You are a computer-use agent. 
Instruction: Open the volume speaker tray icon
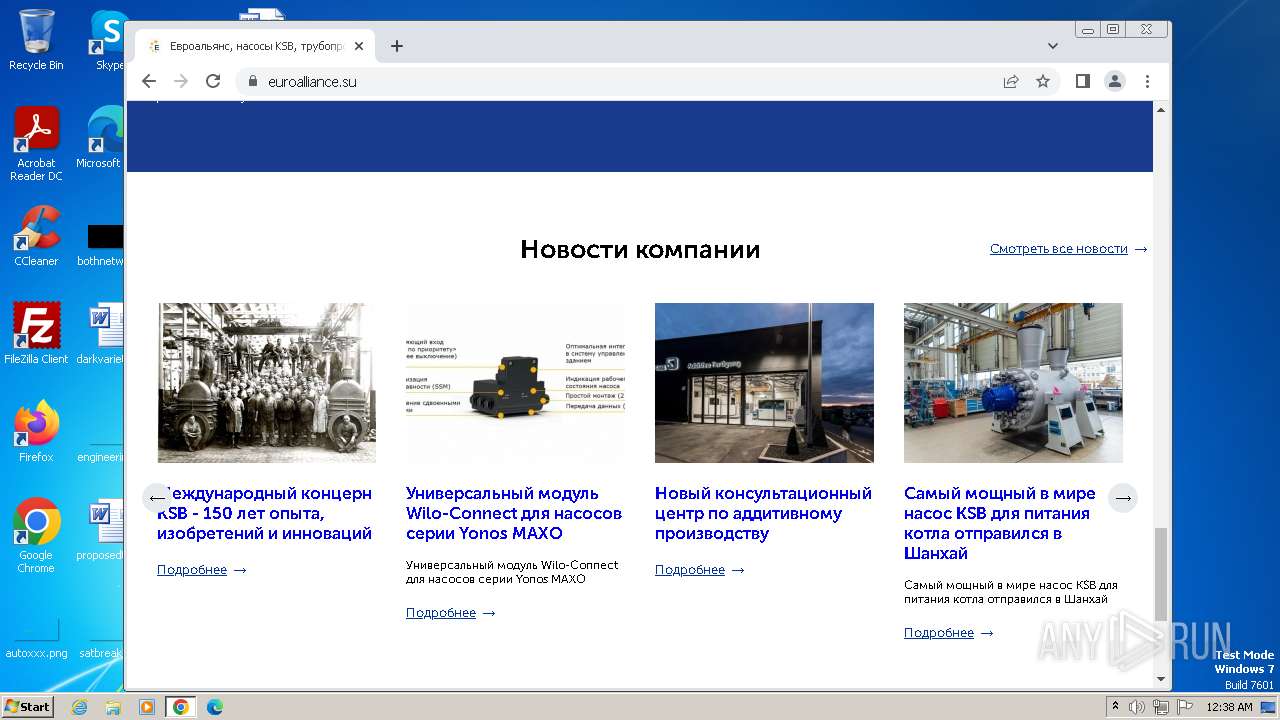1137,707
